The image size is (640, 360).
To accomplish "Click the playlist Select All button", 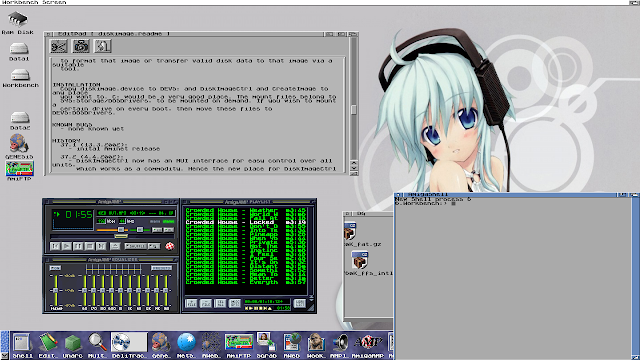I will [x=220, y=303].
